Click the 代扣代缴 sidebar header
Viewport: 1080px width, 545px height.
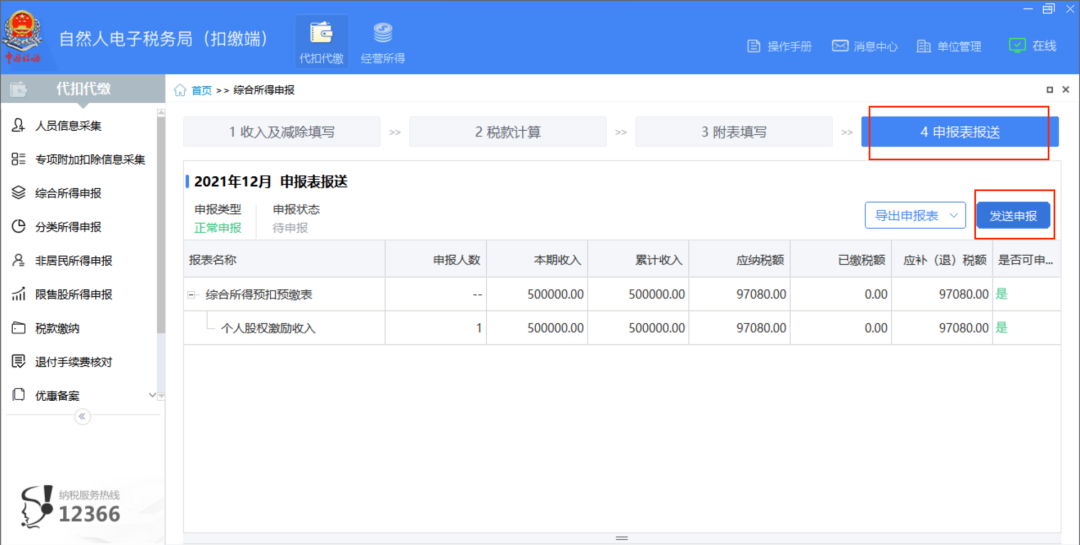pos(83,89)
